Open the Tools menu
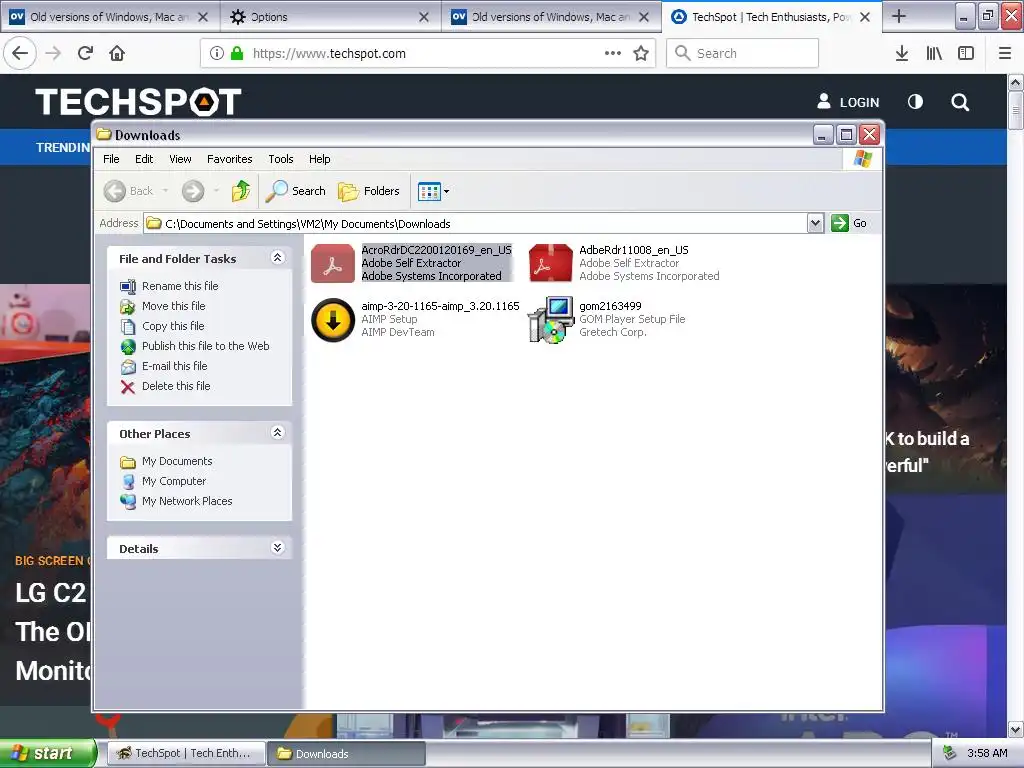The width and height of the screenshot is (1024, 768). pyautogui.click(x=281, y=159)
